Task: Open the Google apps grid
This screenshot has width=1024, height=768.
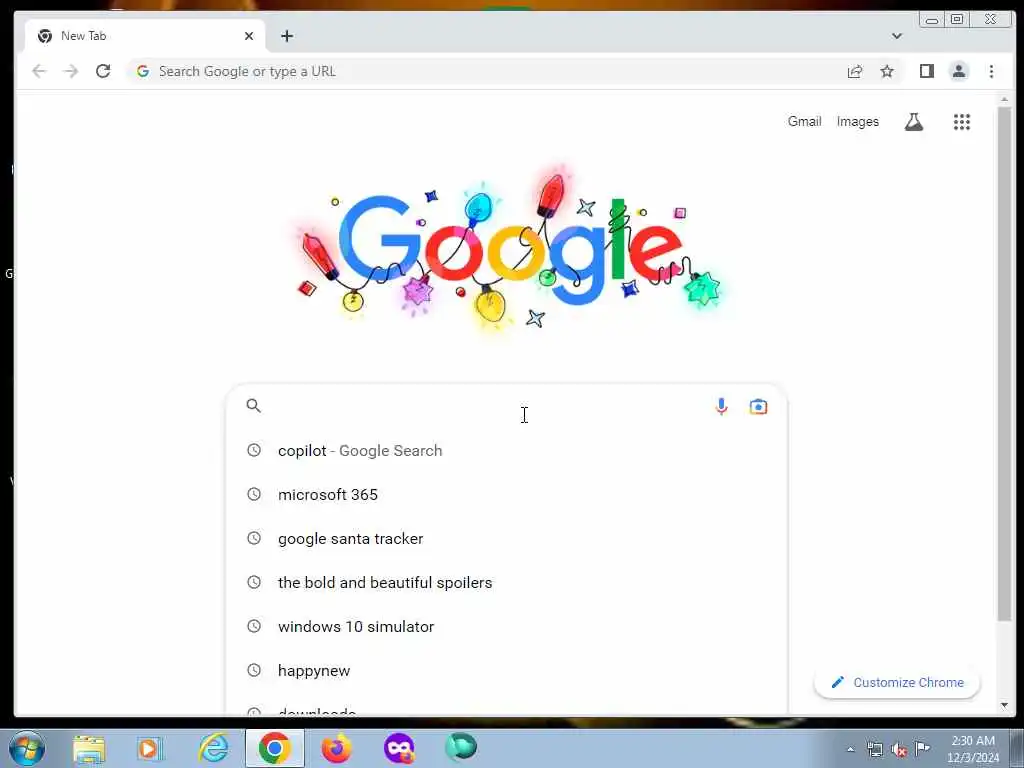Action: pyautogui.click(x=961, y=122)
